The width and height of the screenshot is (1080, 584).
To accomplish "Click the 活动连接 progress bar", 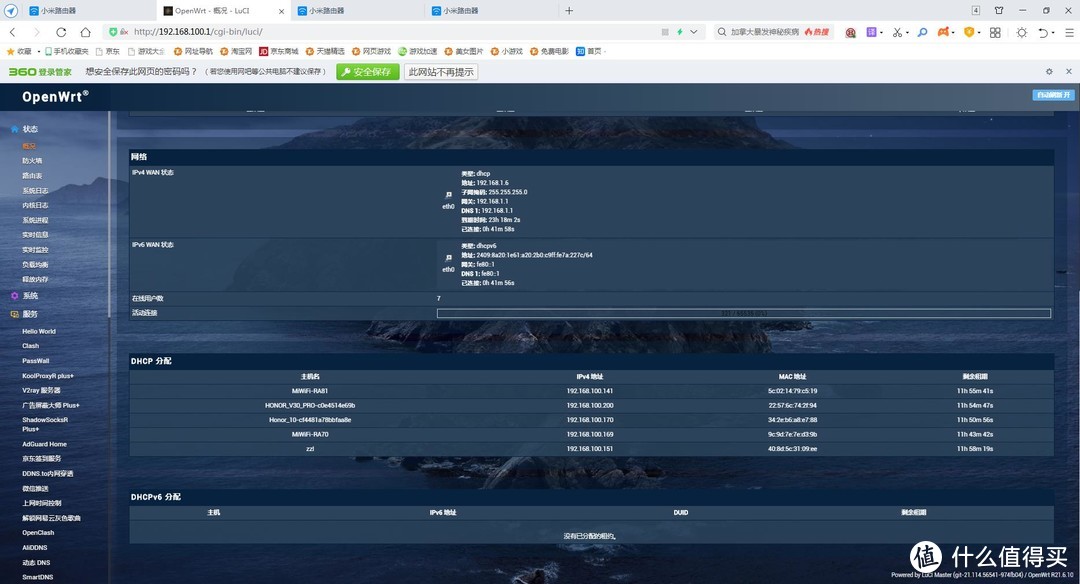I will 743,313.
